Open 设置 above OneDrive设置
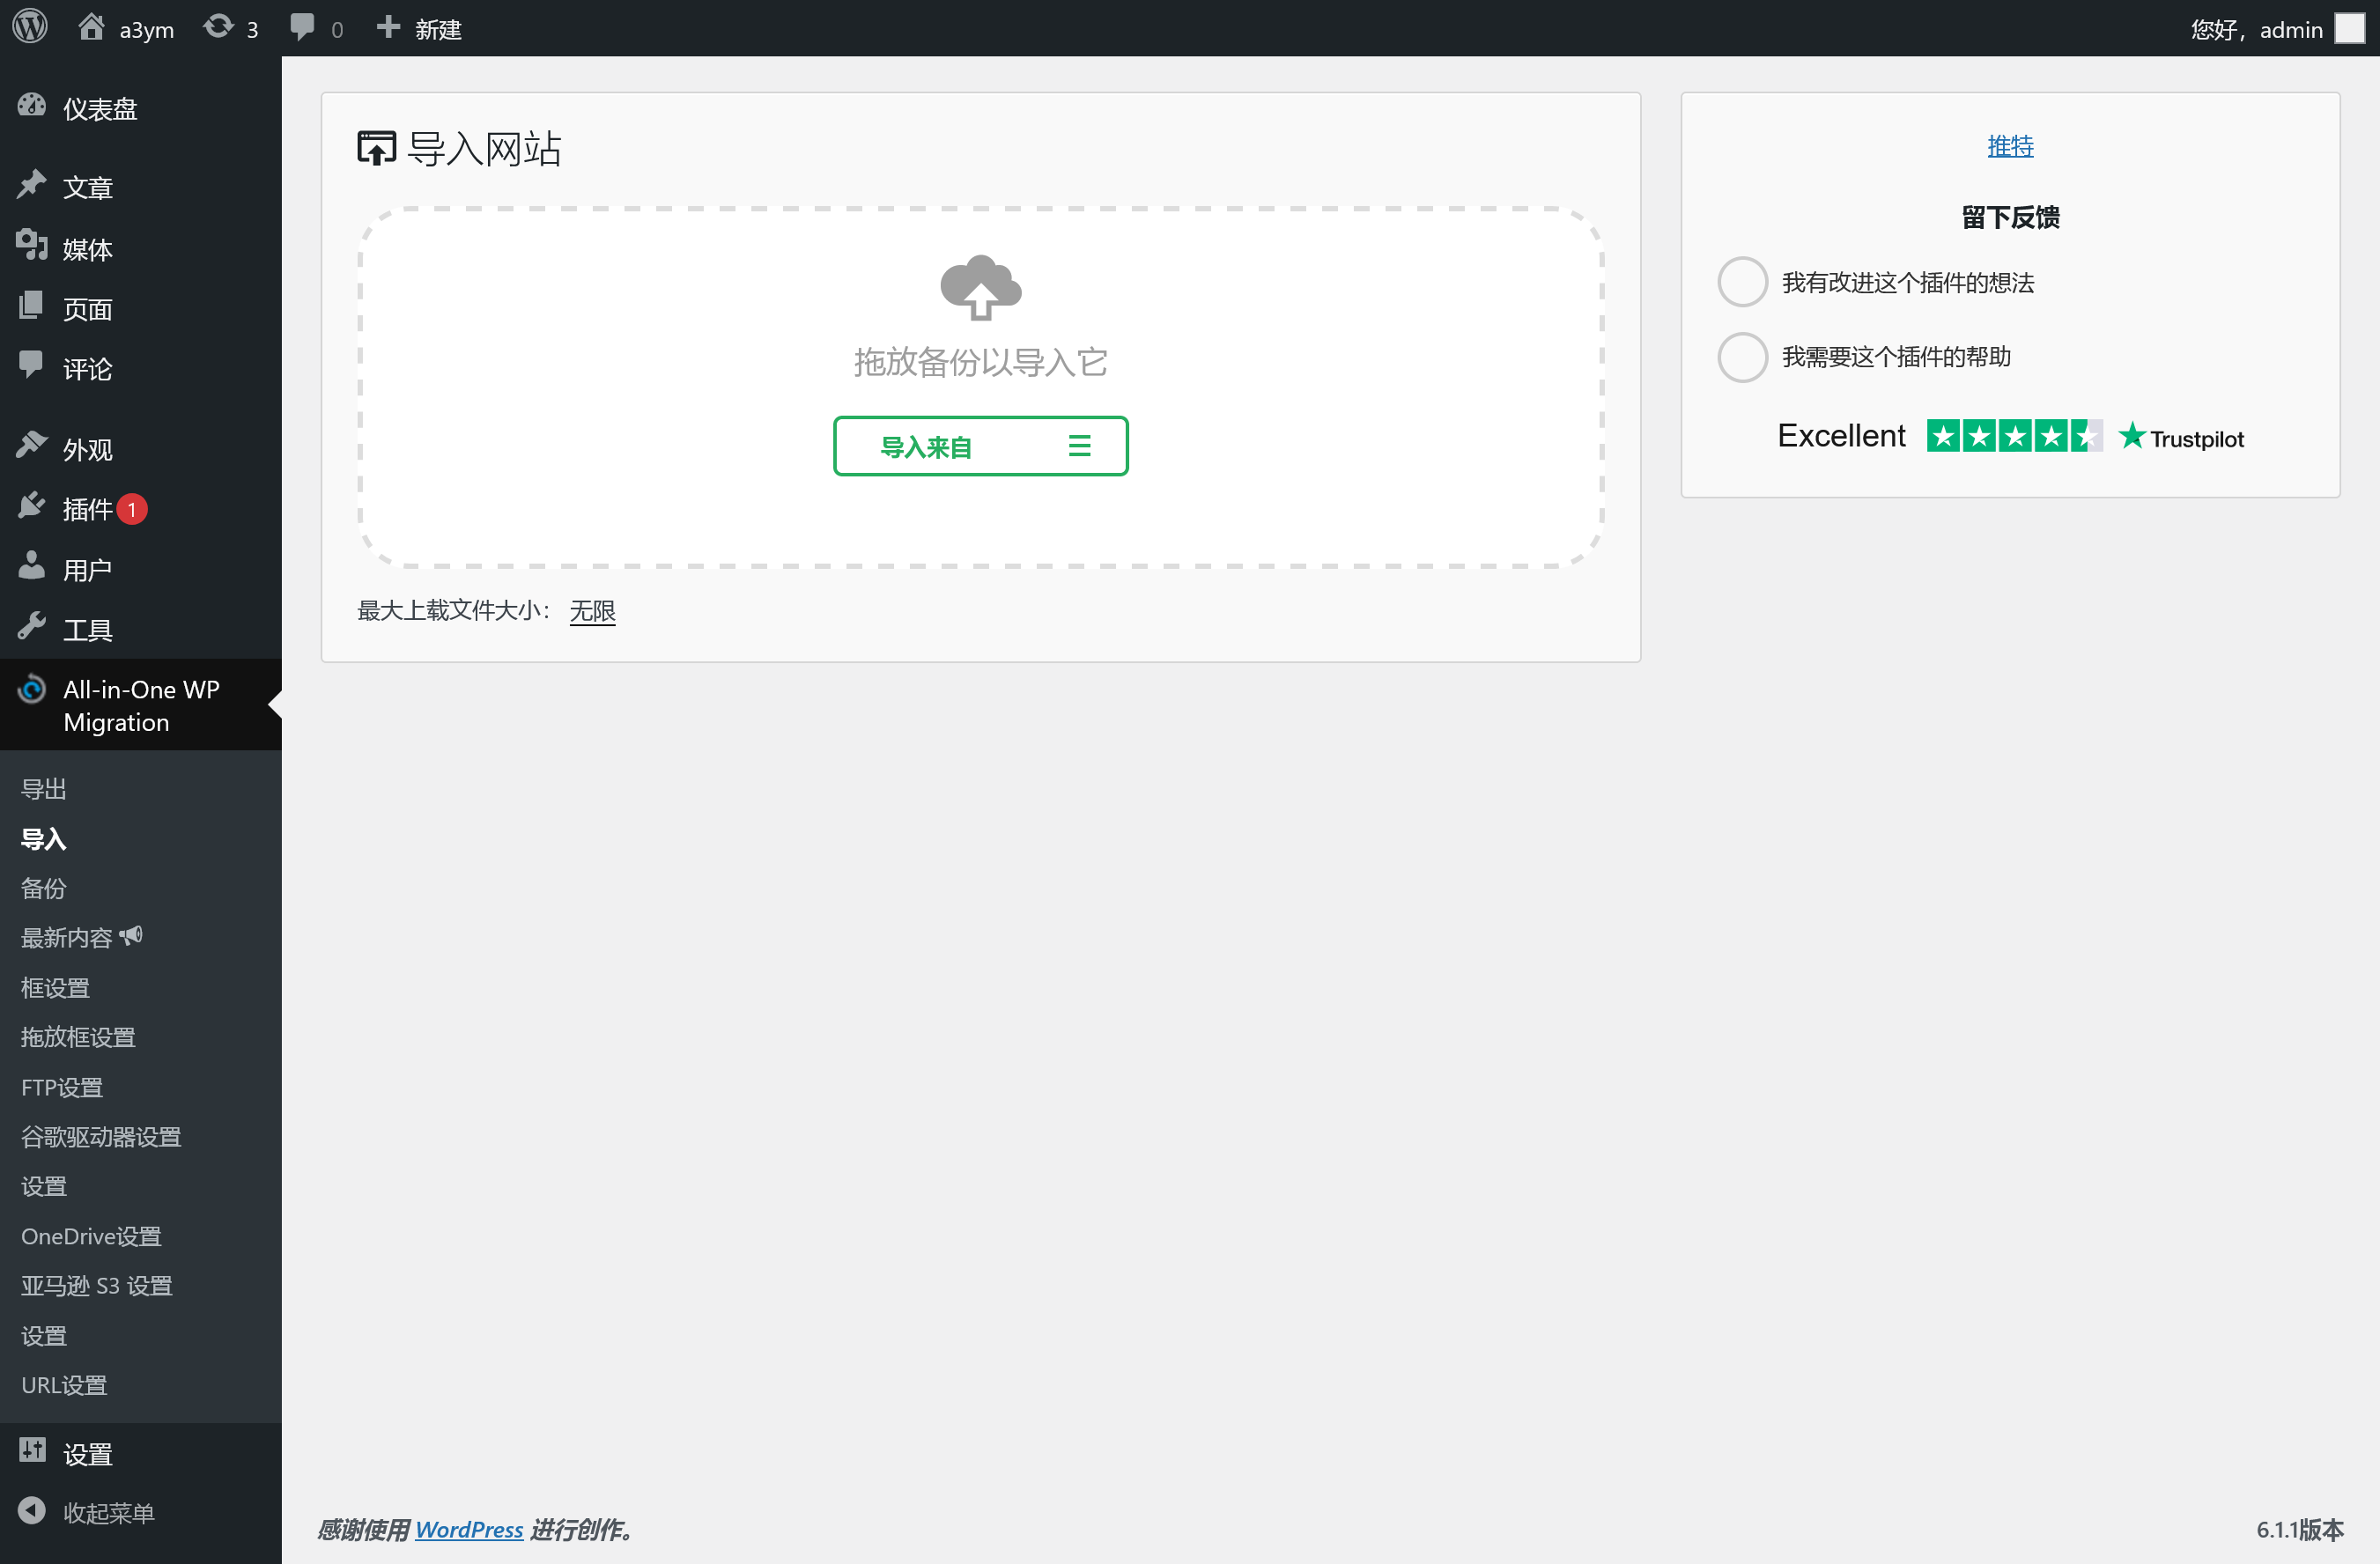Screen dimensions: 2380x1564 point(44,1186)
